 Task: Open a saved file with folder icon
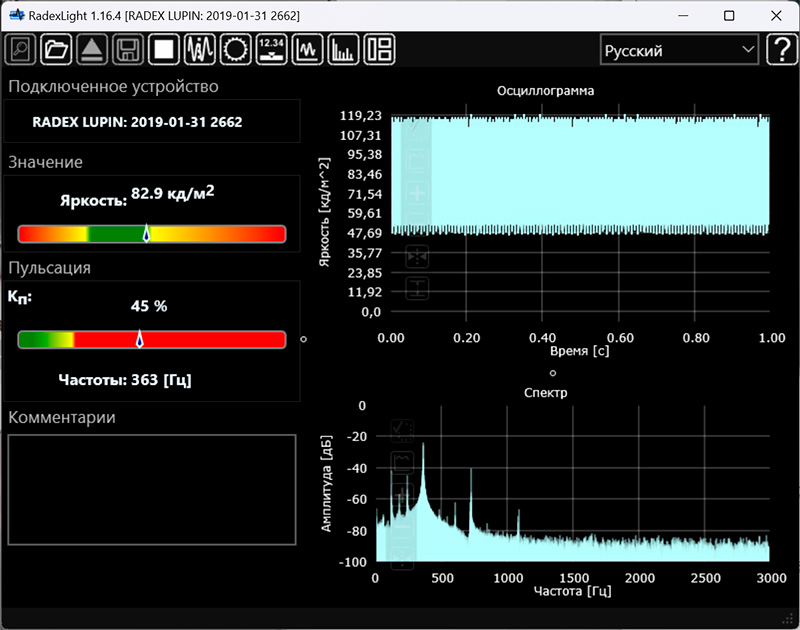point(56,49)
